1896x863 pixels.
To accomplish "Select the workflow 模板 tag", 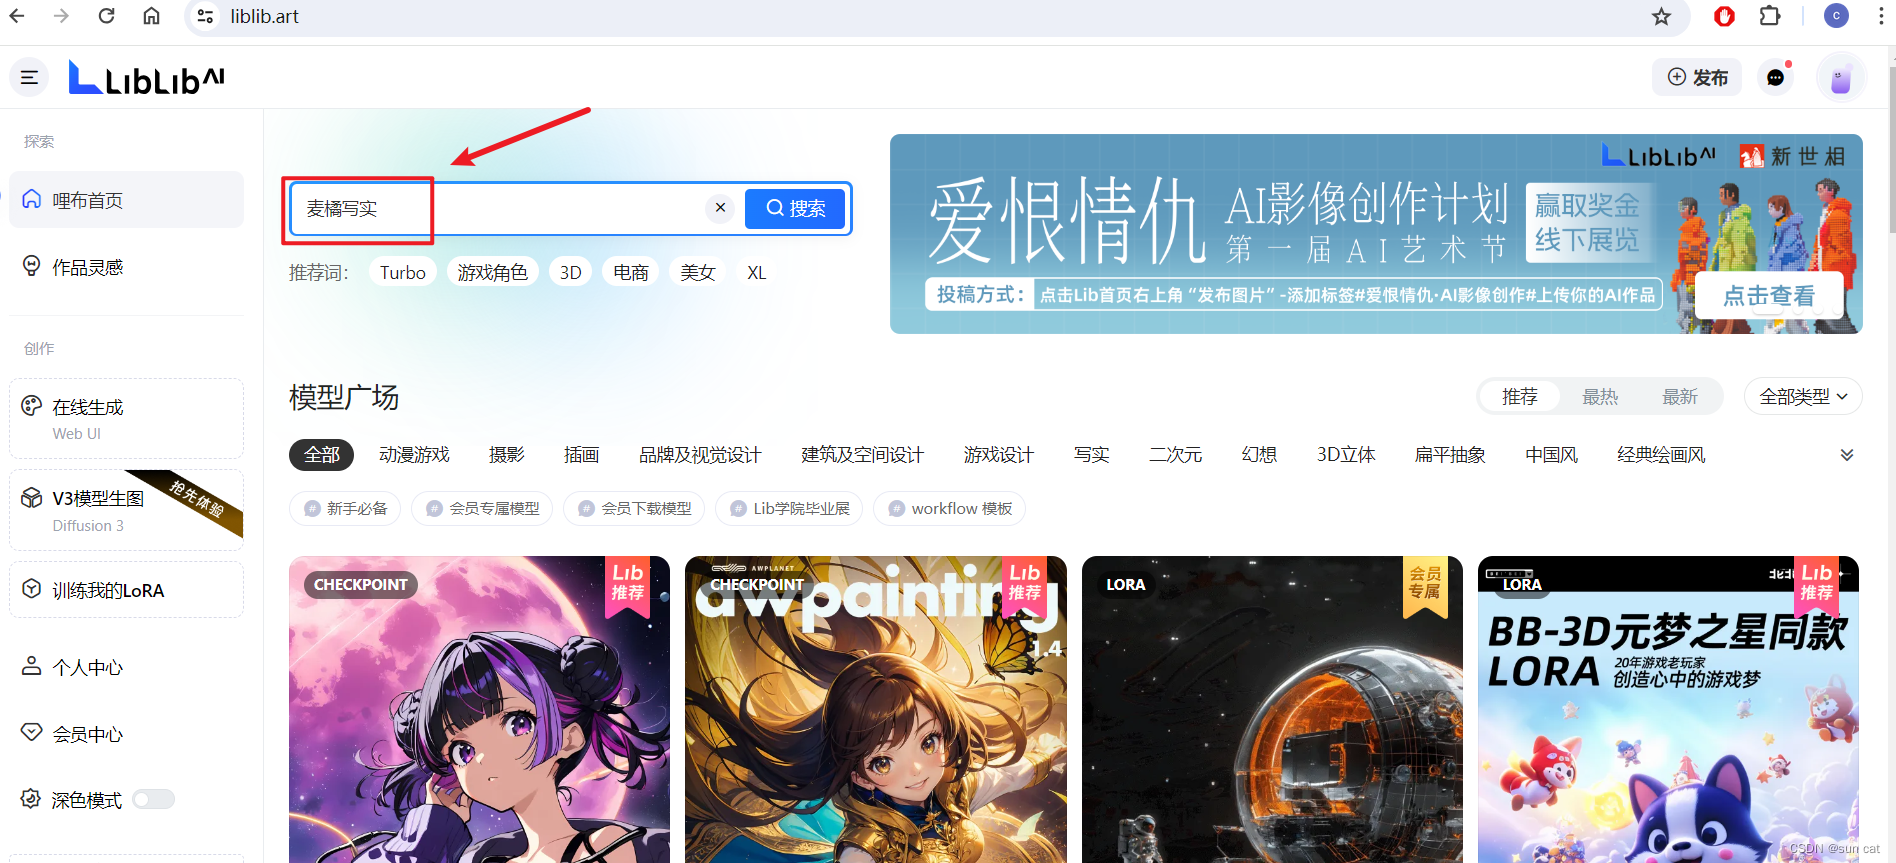I will [949, 508].
